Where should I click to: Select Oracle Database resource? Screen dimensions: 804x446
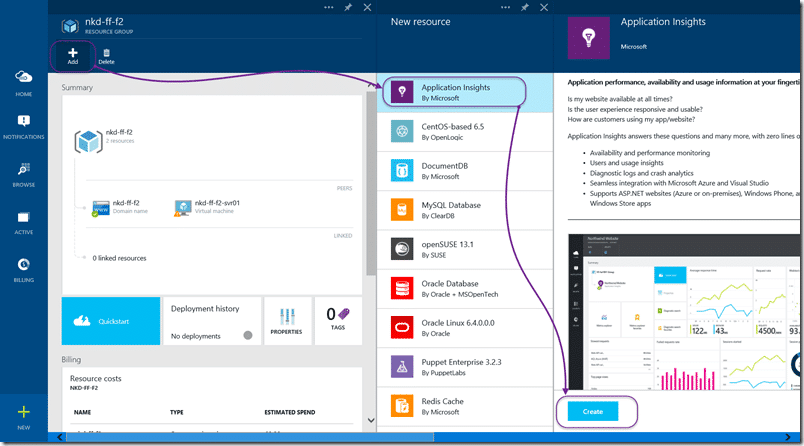(x=465, y=289)
